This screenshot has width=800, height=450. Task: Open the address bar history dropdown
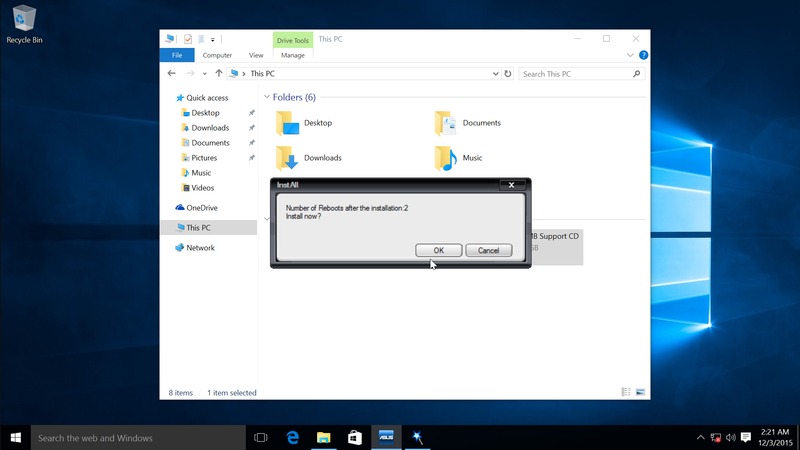click(495, 73)
